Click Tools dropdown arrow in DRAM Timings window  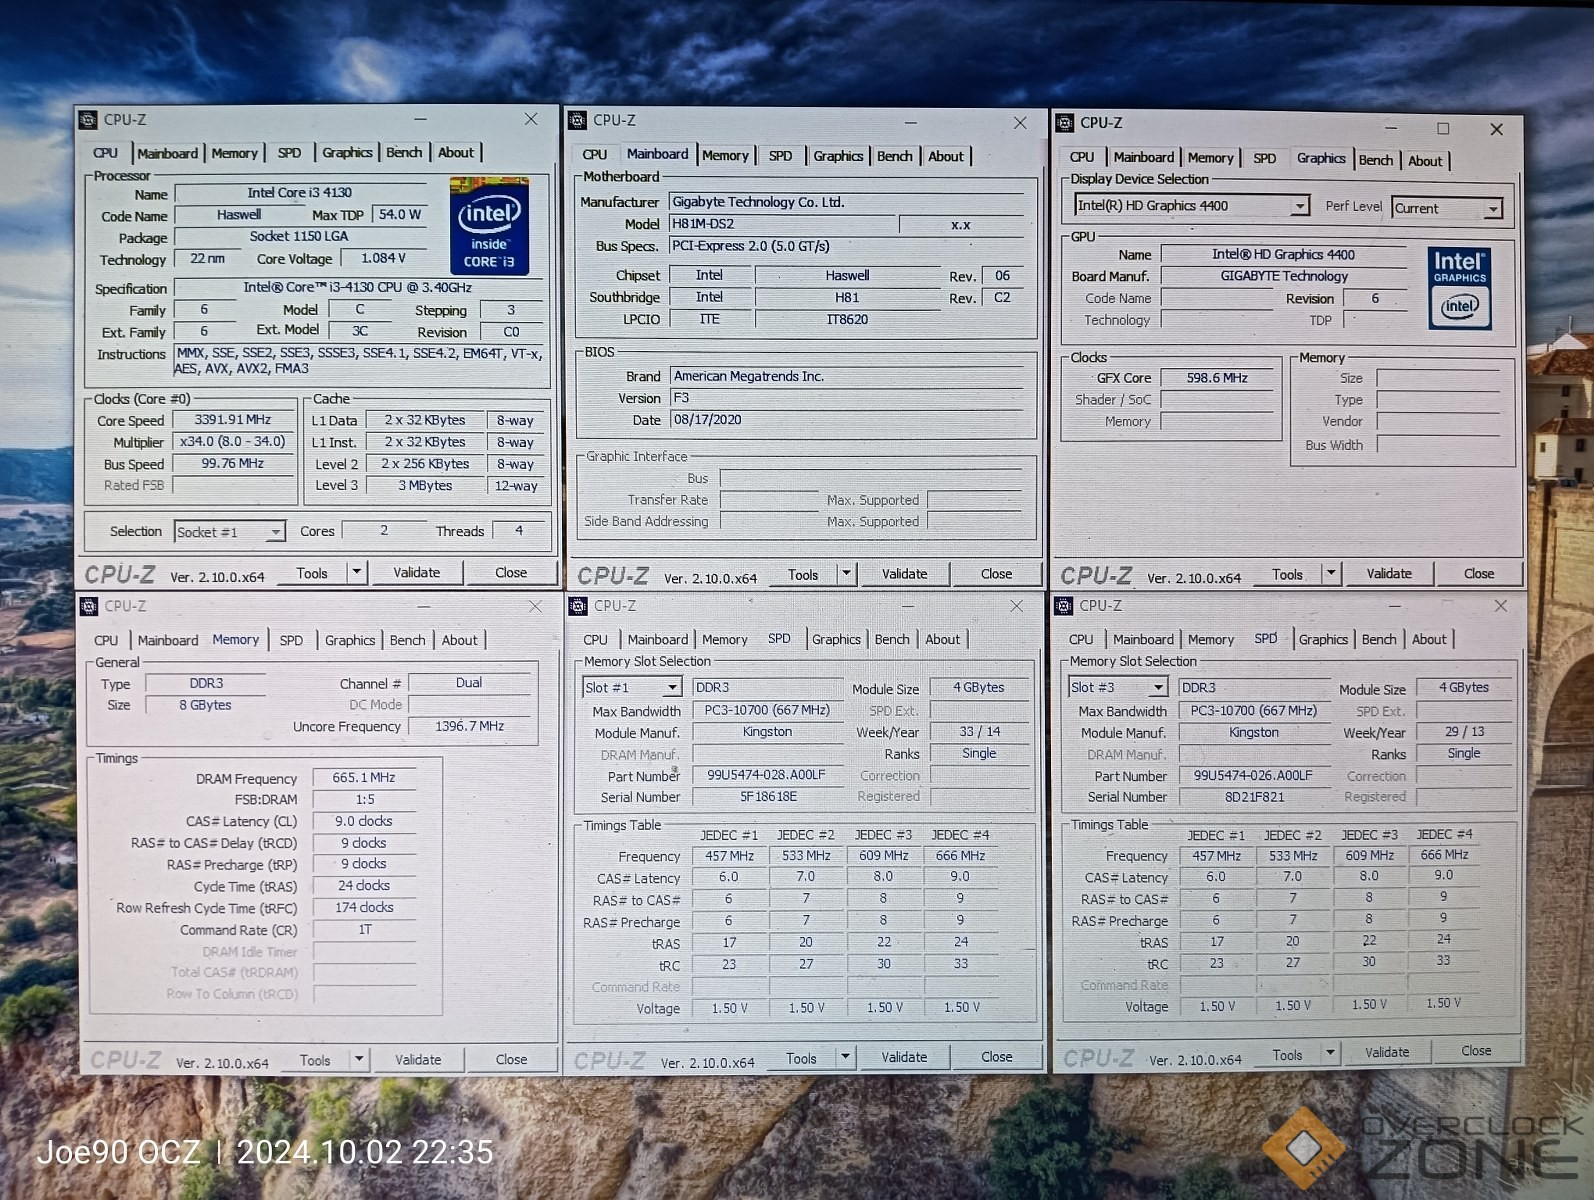[x=358, y=1059]
